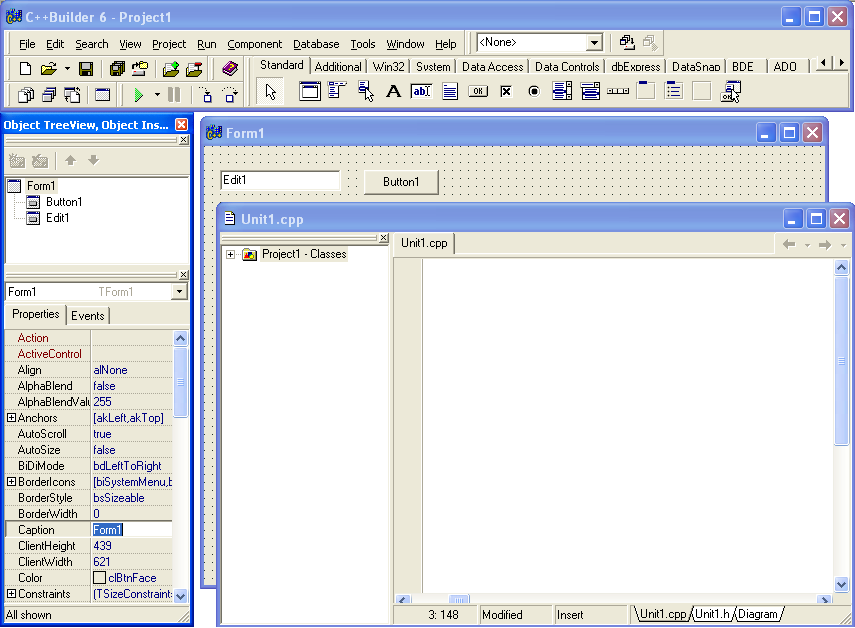Click the Trace Into debug icon
855x628 pixels.
[207, 95]
